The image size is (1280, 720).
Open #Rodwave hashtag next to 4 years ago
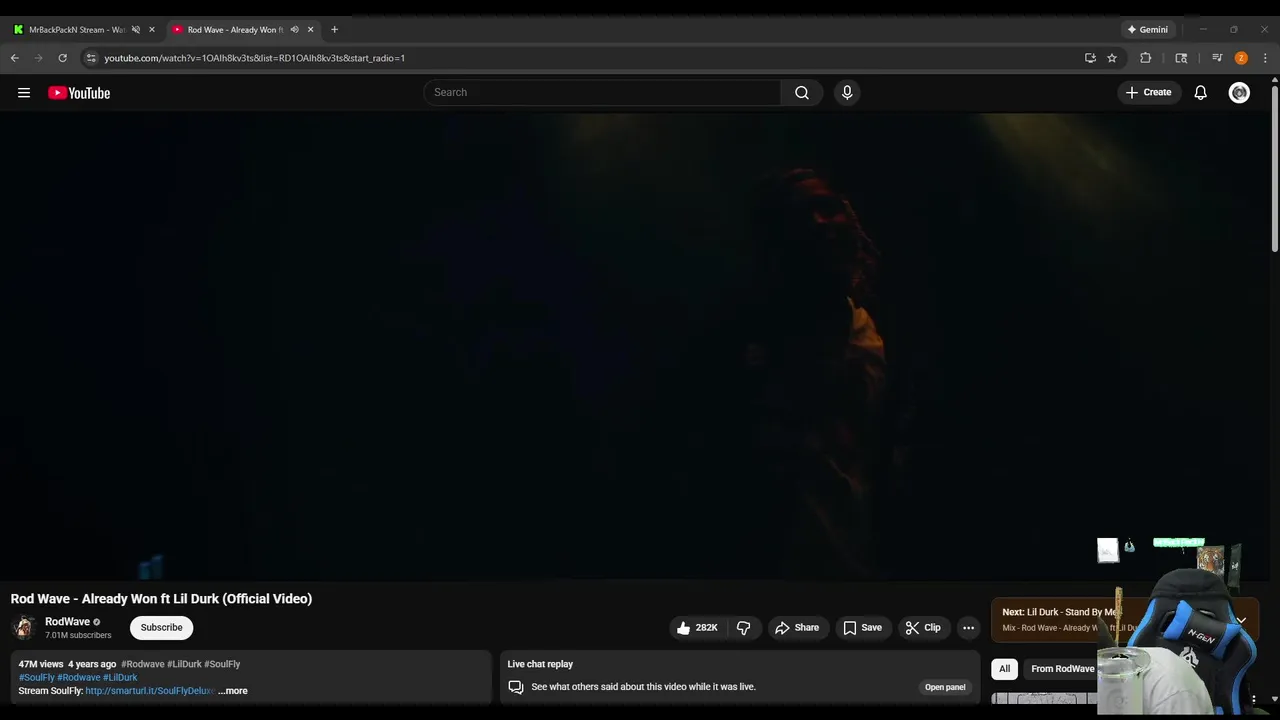(x=142, y=664)
